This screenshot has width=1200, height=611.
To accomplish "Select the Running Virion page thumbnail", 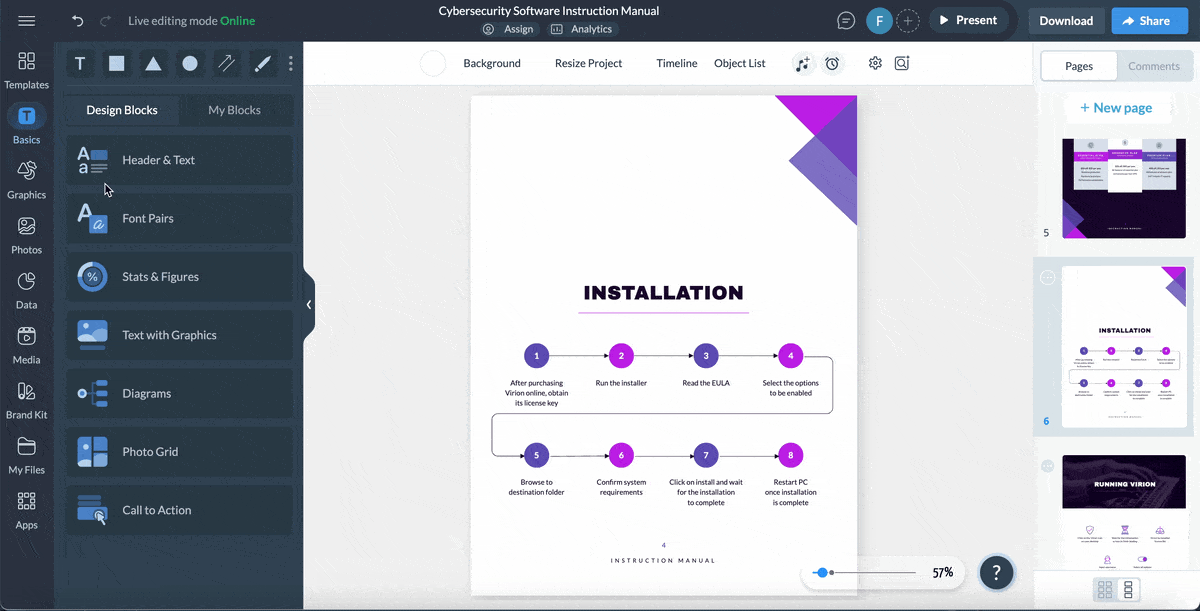I will 1124,512.
